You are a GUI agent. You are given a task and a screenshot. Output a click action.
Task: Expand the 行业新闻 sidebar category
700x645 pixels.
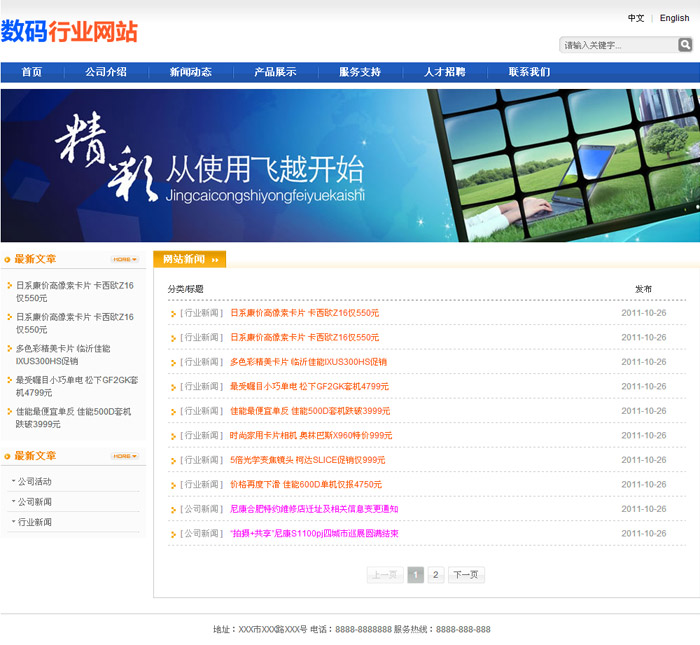pyautogui.click(x=34, y=522)
